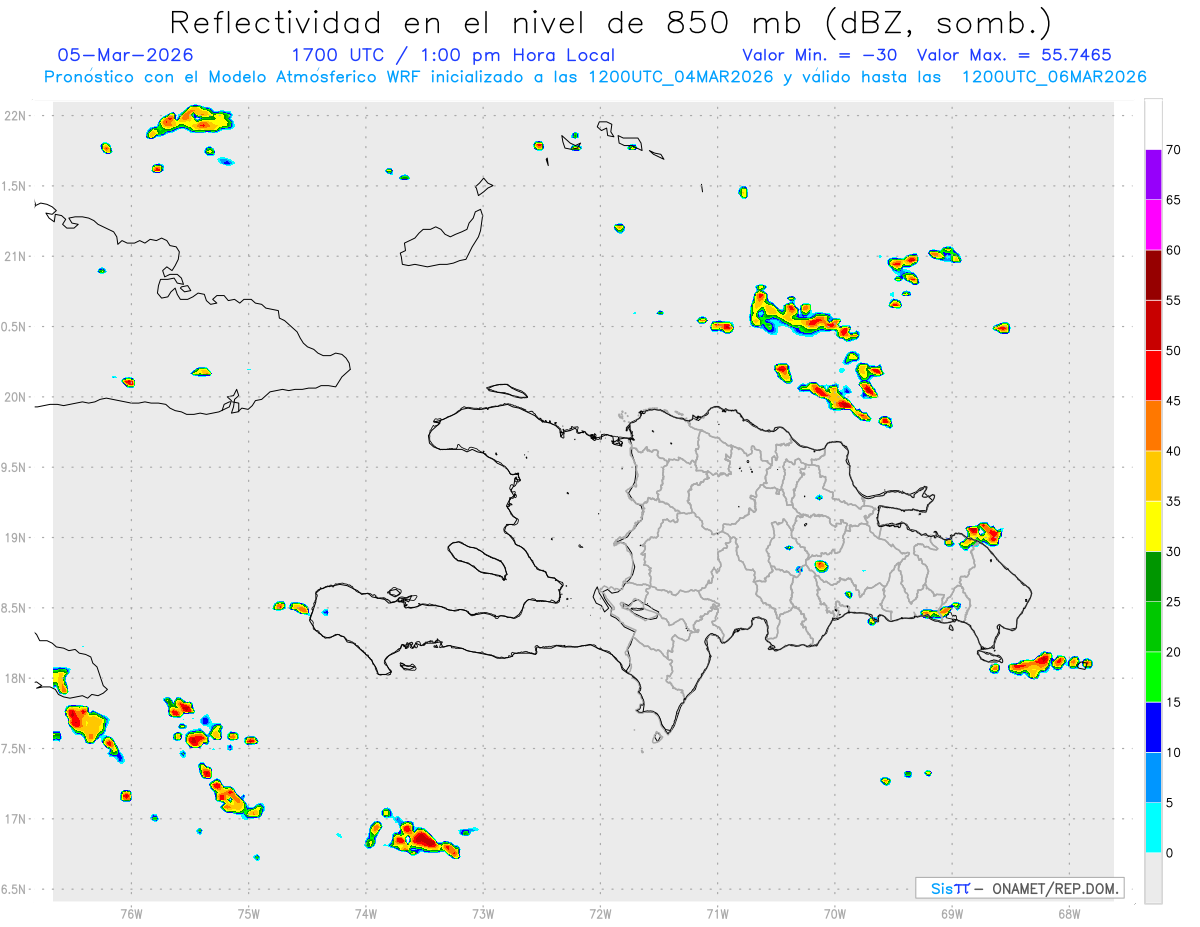Click the cyan 0-5 dBZ colorbar swatch
1200x927 pixels.
click(1153, 828)
